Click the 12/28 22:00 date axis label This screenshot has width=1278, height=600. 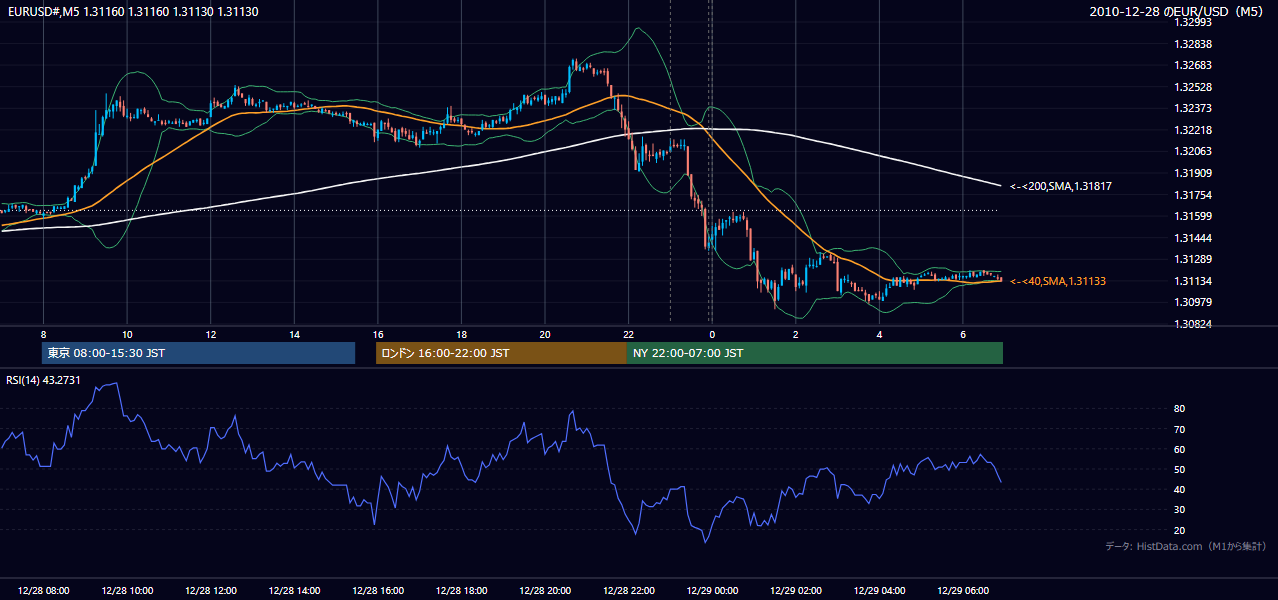628,591
